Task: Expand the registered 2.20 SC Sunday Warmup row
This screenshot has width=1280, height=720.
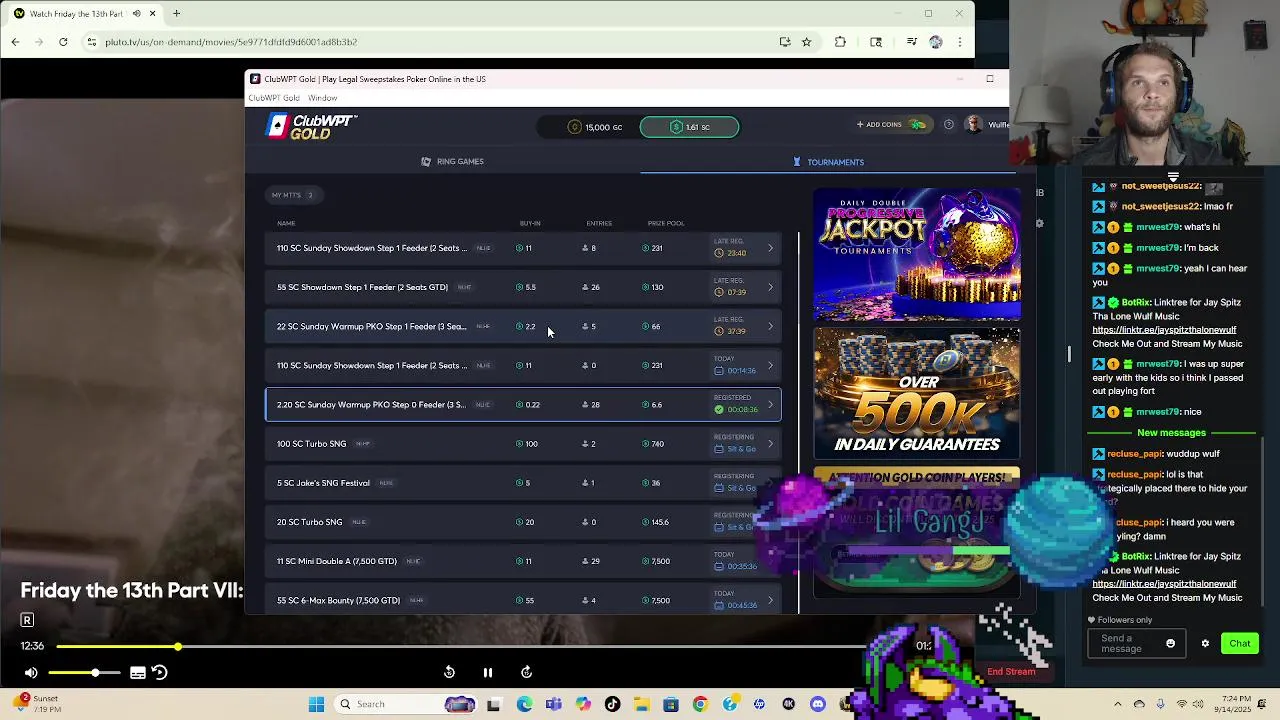Action: 770,405
